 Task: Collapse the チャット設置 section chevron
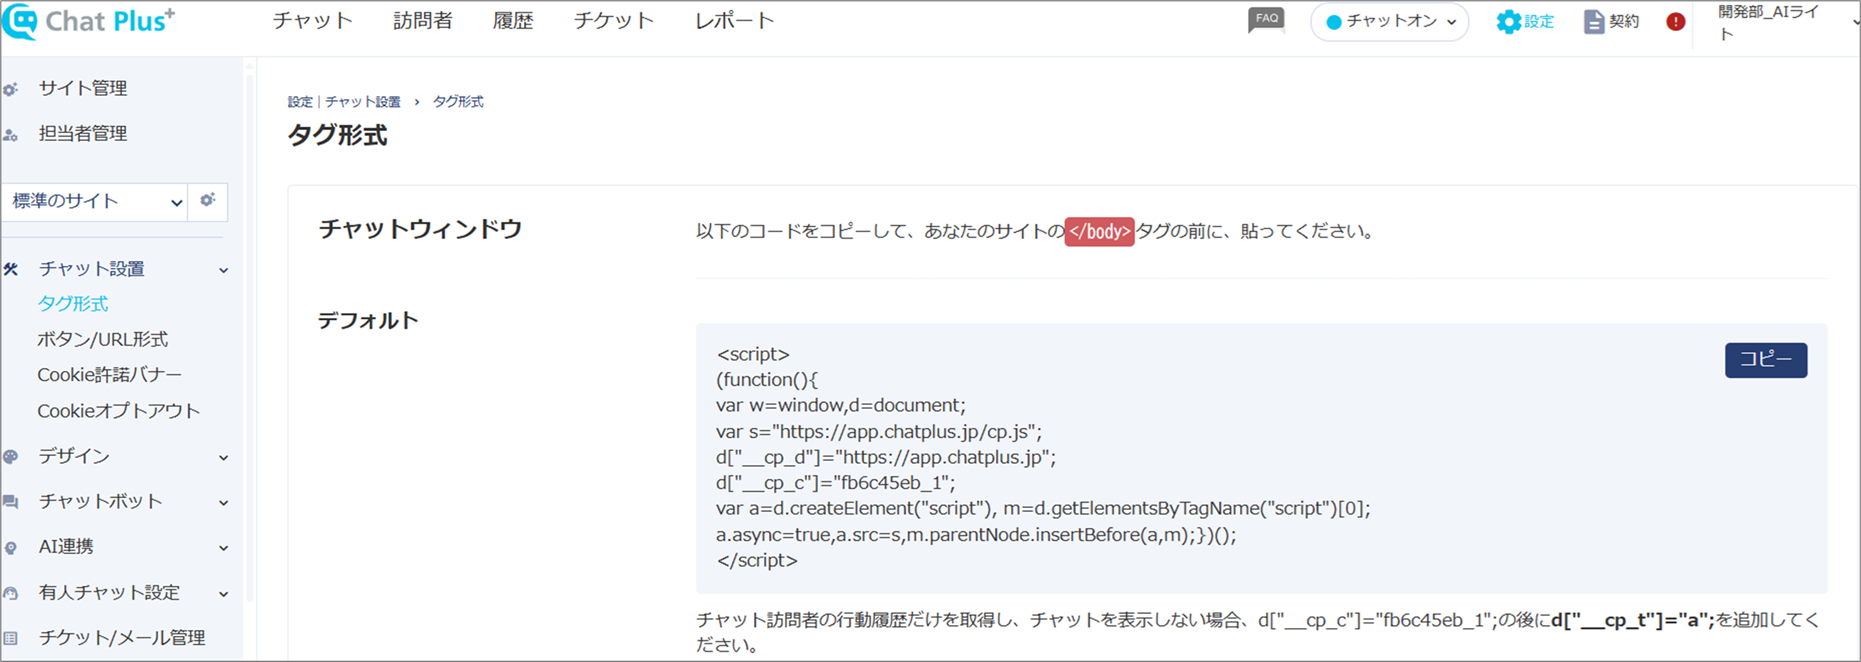pos(224,270)
